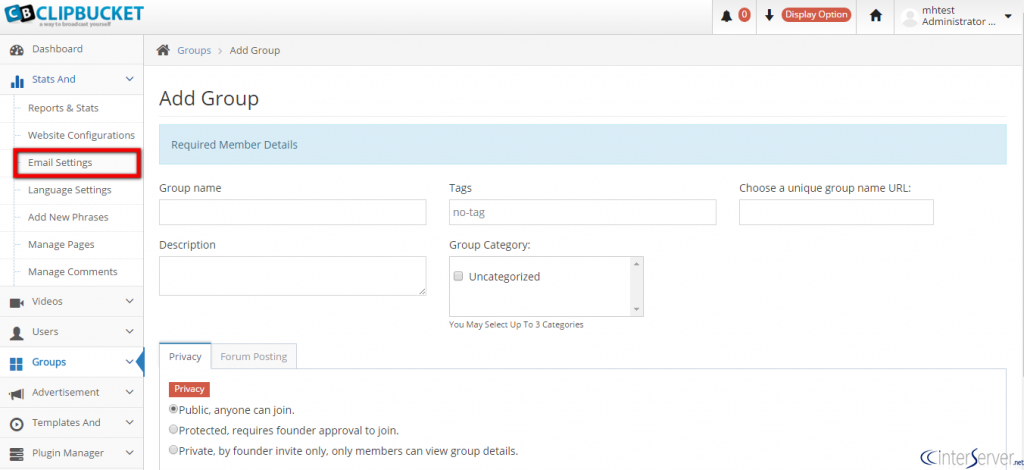This screenshot has width=1024, height=470.
Task: Click the Plugin Manager server icon
Action: click(x=18, y=454)
